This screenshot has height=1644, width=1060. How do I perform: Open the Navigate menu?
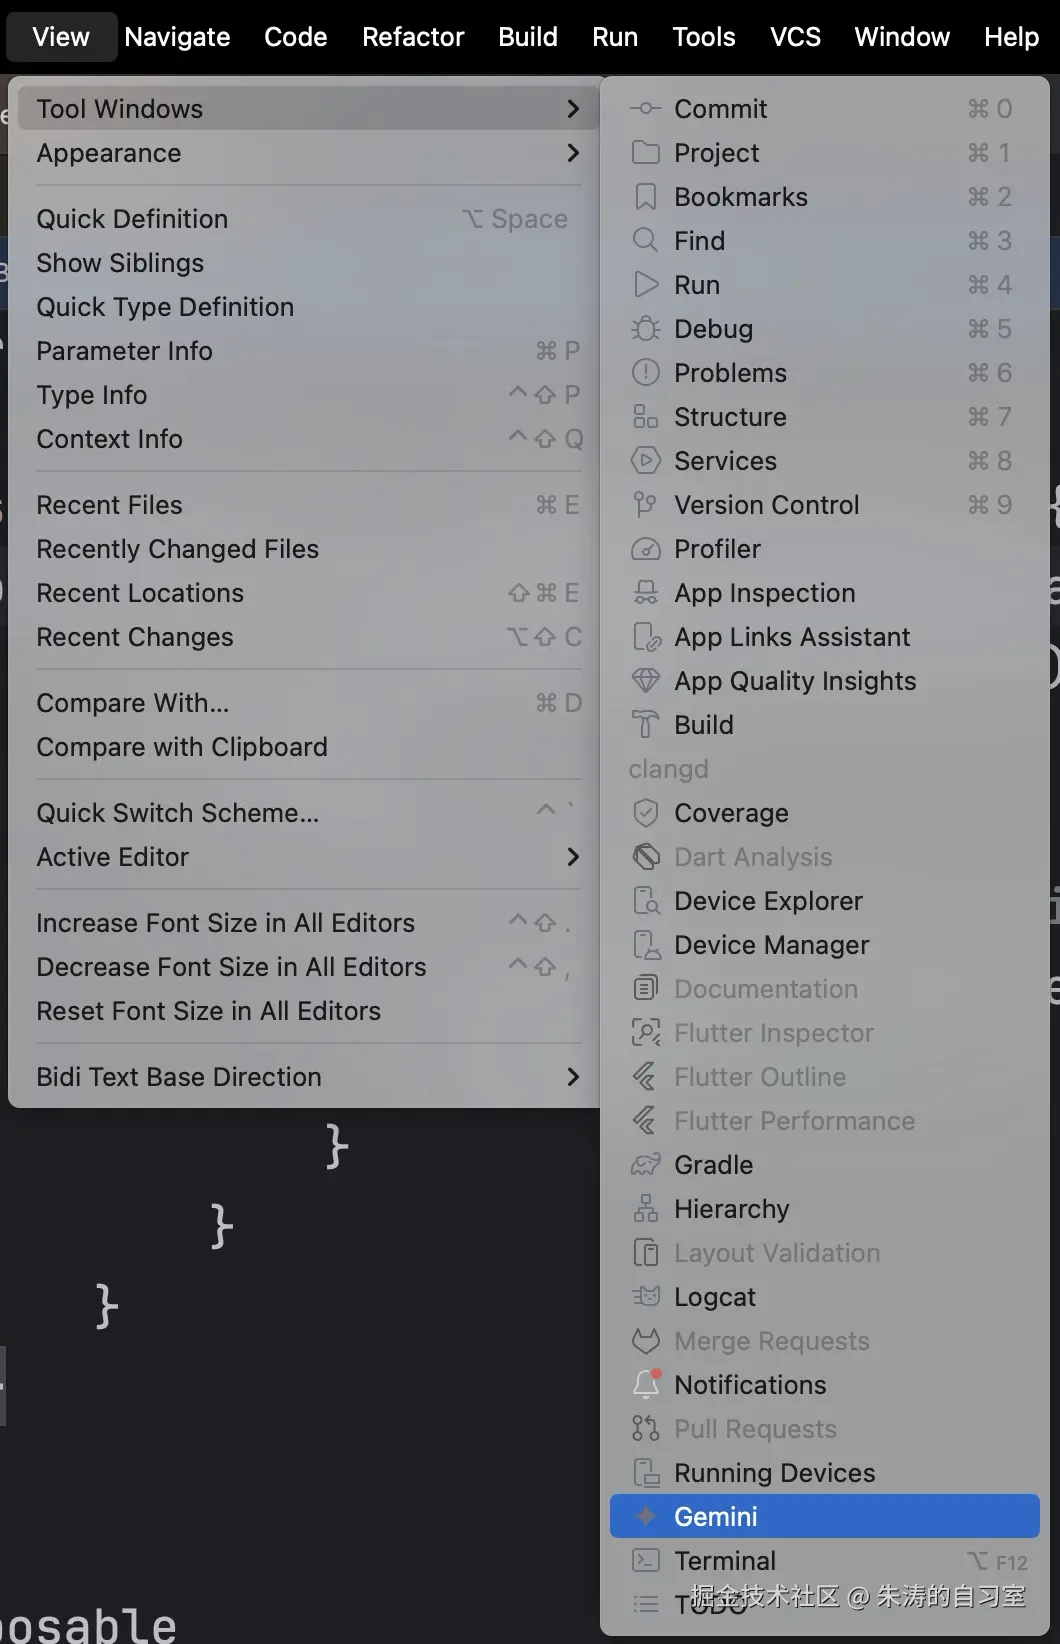click(177, 37)
